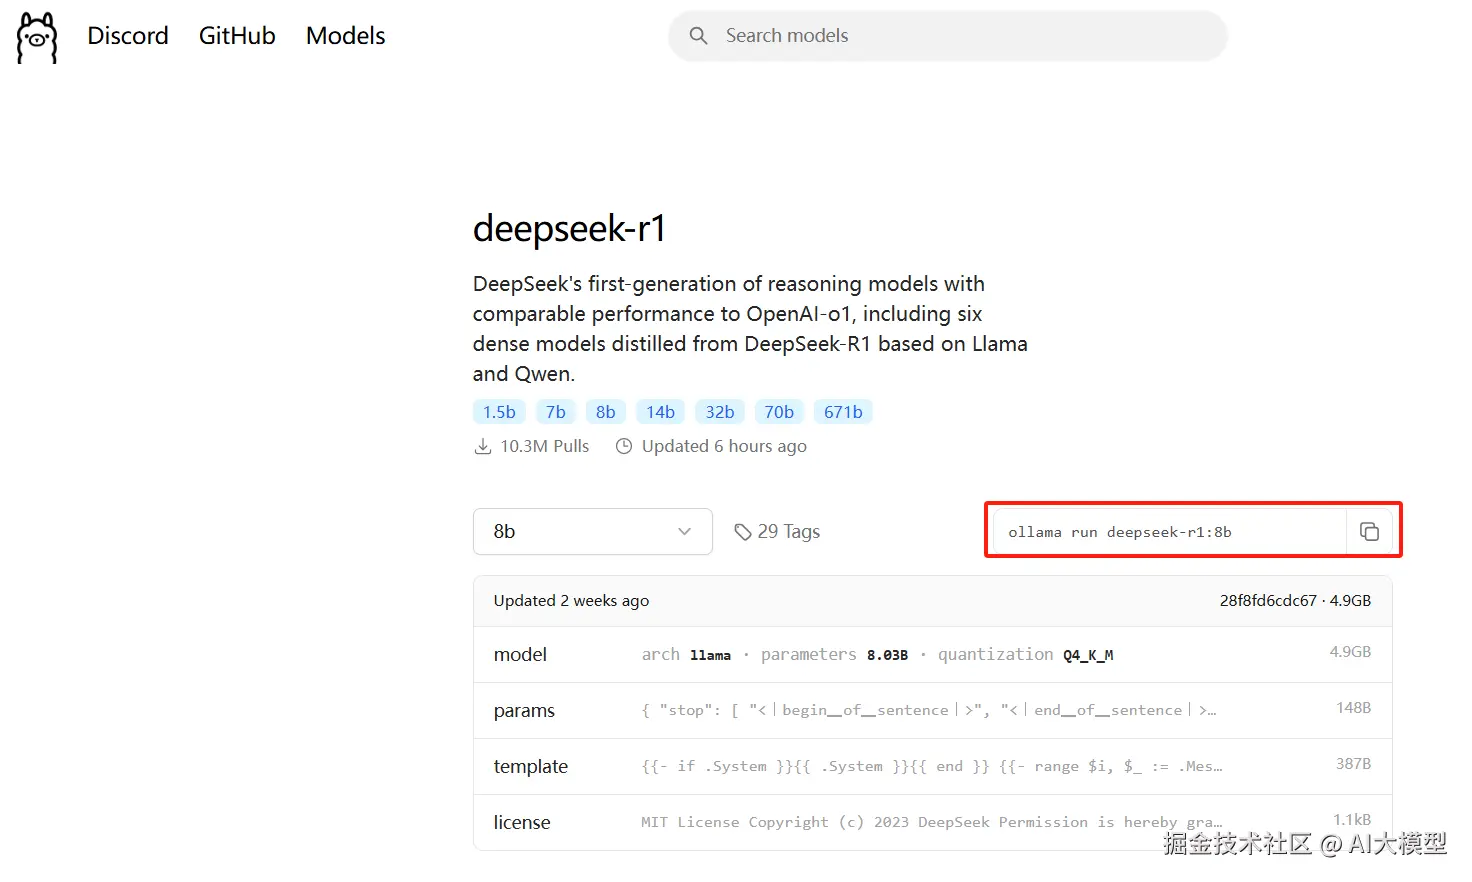The width and height of the screenshot is (1472, 882).
Task: Open the Models page
Action: point(345,36)
